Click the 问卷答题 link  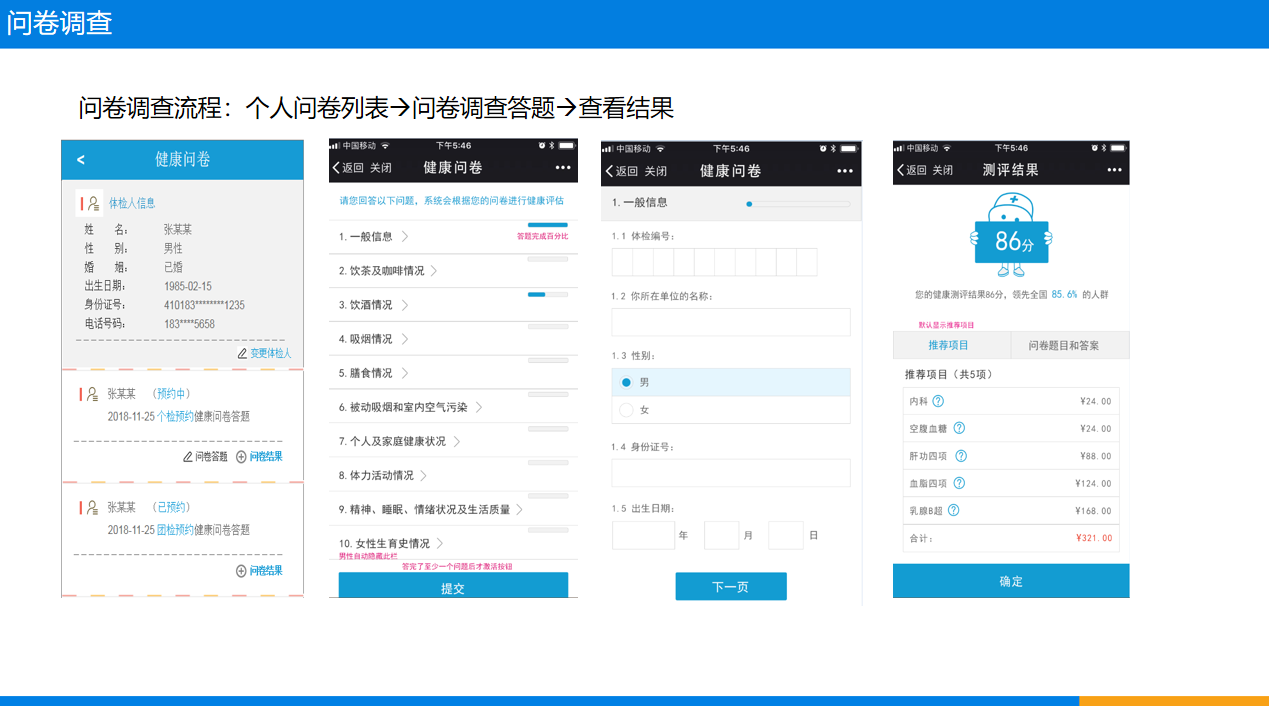211,456
